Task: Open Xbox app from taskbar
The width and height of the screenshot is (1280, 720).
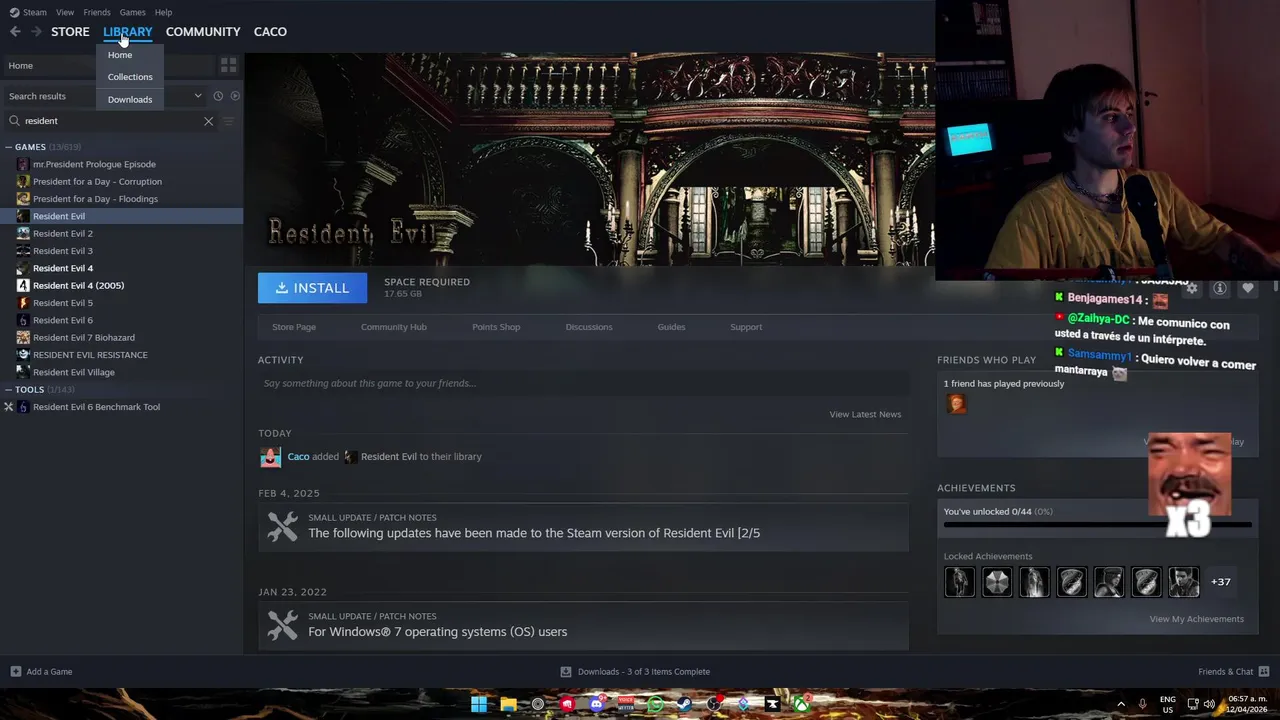Action: (802, 704)
